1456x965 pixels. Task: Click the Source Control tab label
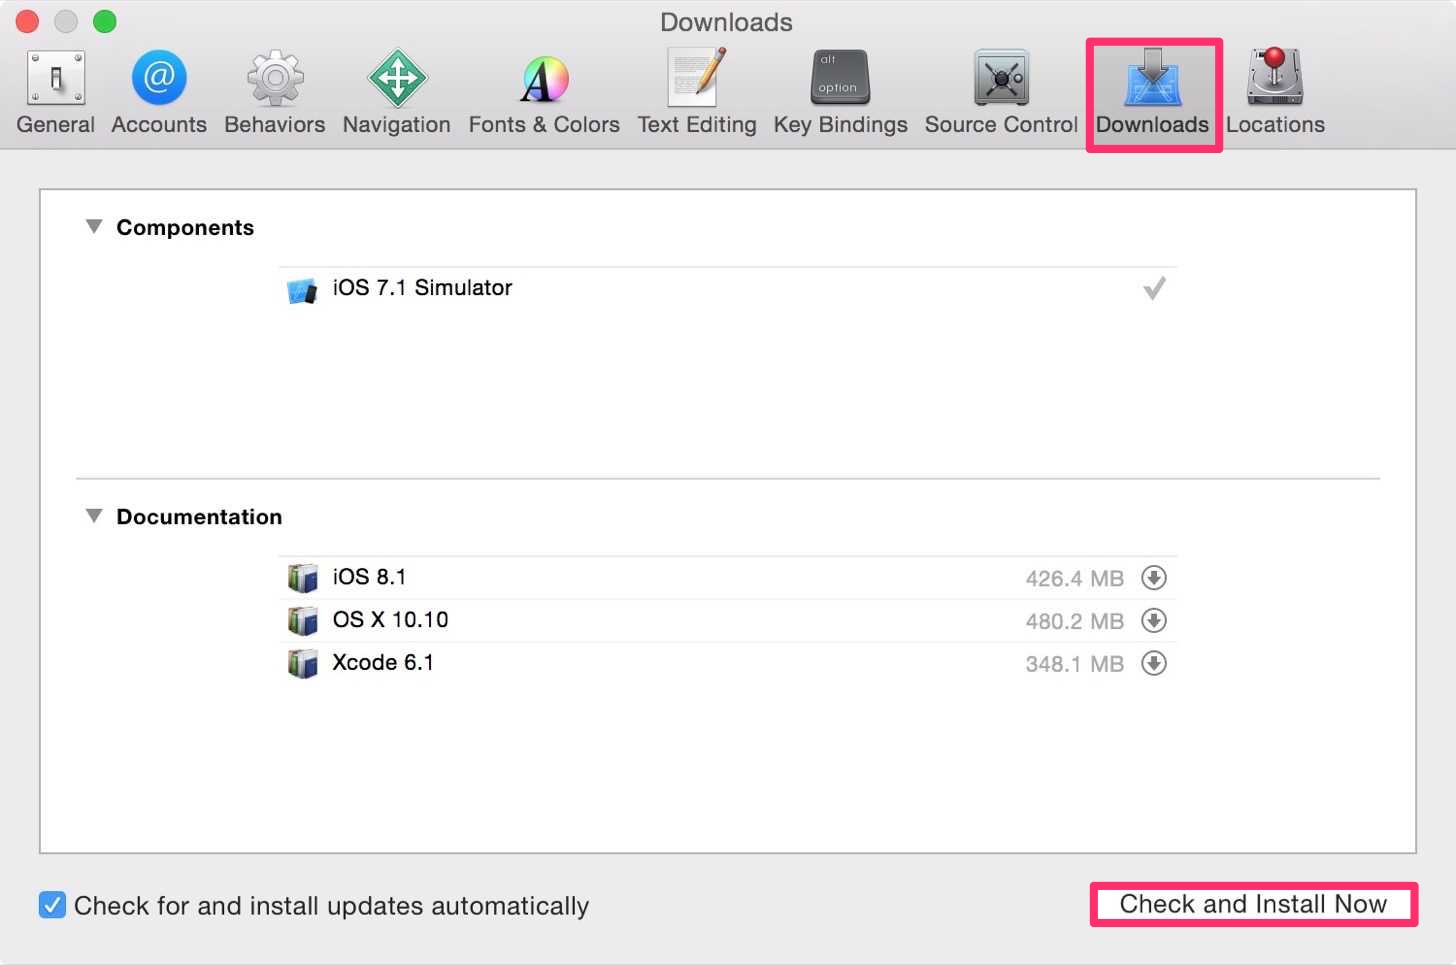tap(1001, 125)
